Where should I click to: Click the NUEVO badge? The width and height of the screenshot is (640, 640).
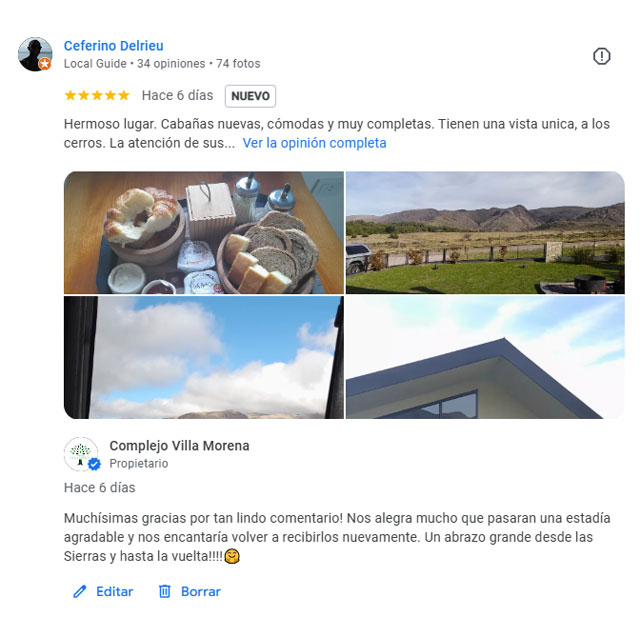[250, 96]
